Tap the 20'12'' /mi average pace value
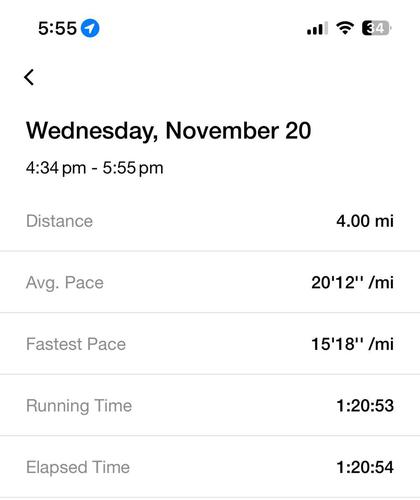The width and height of the screenshot is (420, 500). tap(352, 283)
